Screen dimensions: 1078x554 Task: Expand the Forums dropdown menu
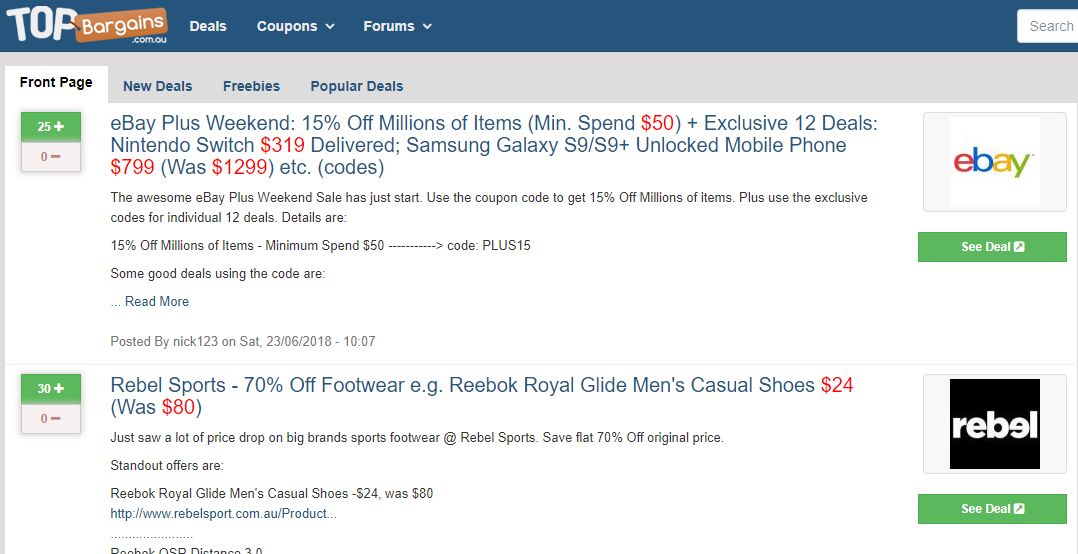coord(397,26)
